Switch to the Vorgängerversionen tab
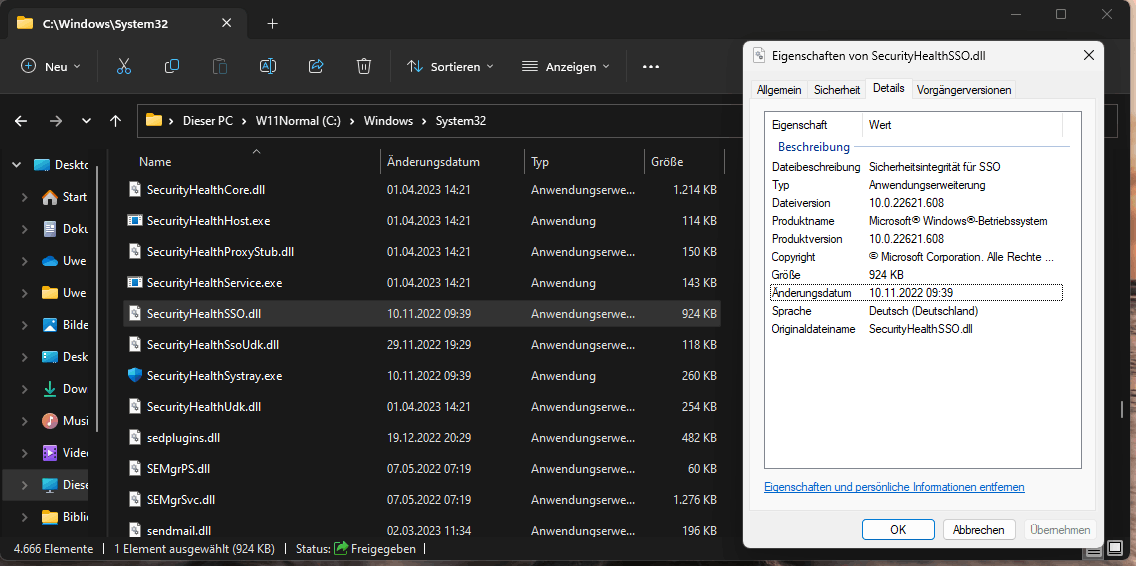Screen dimensions: 1136x566 pos(963,90)
